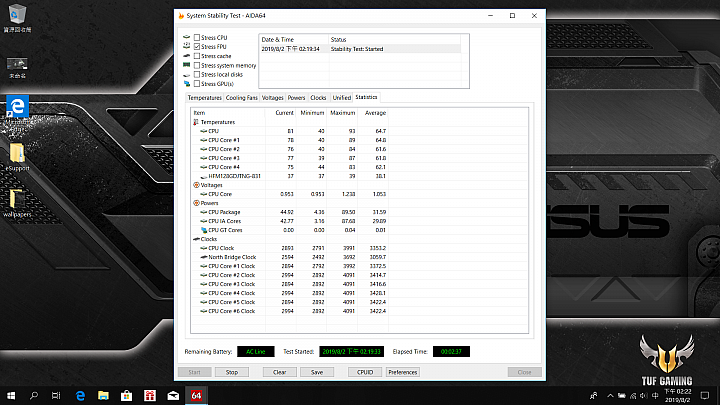Click the Stress CPU chip icon
Image resolution: width=720 pixels, height=405 pixels.
[x=186, y=37]
